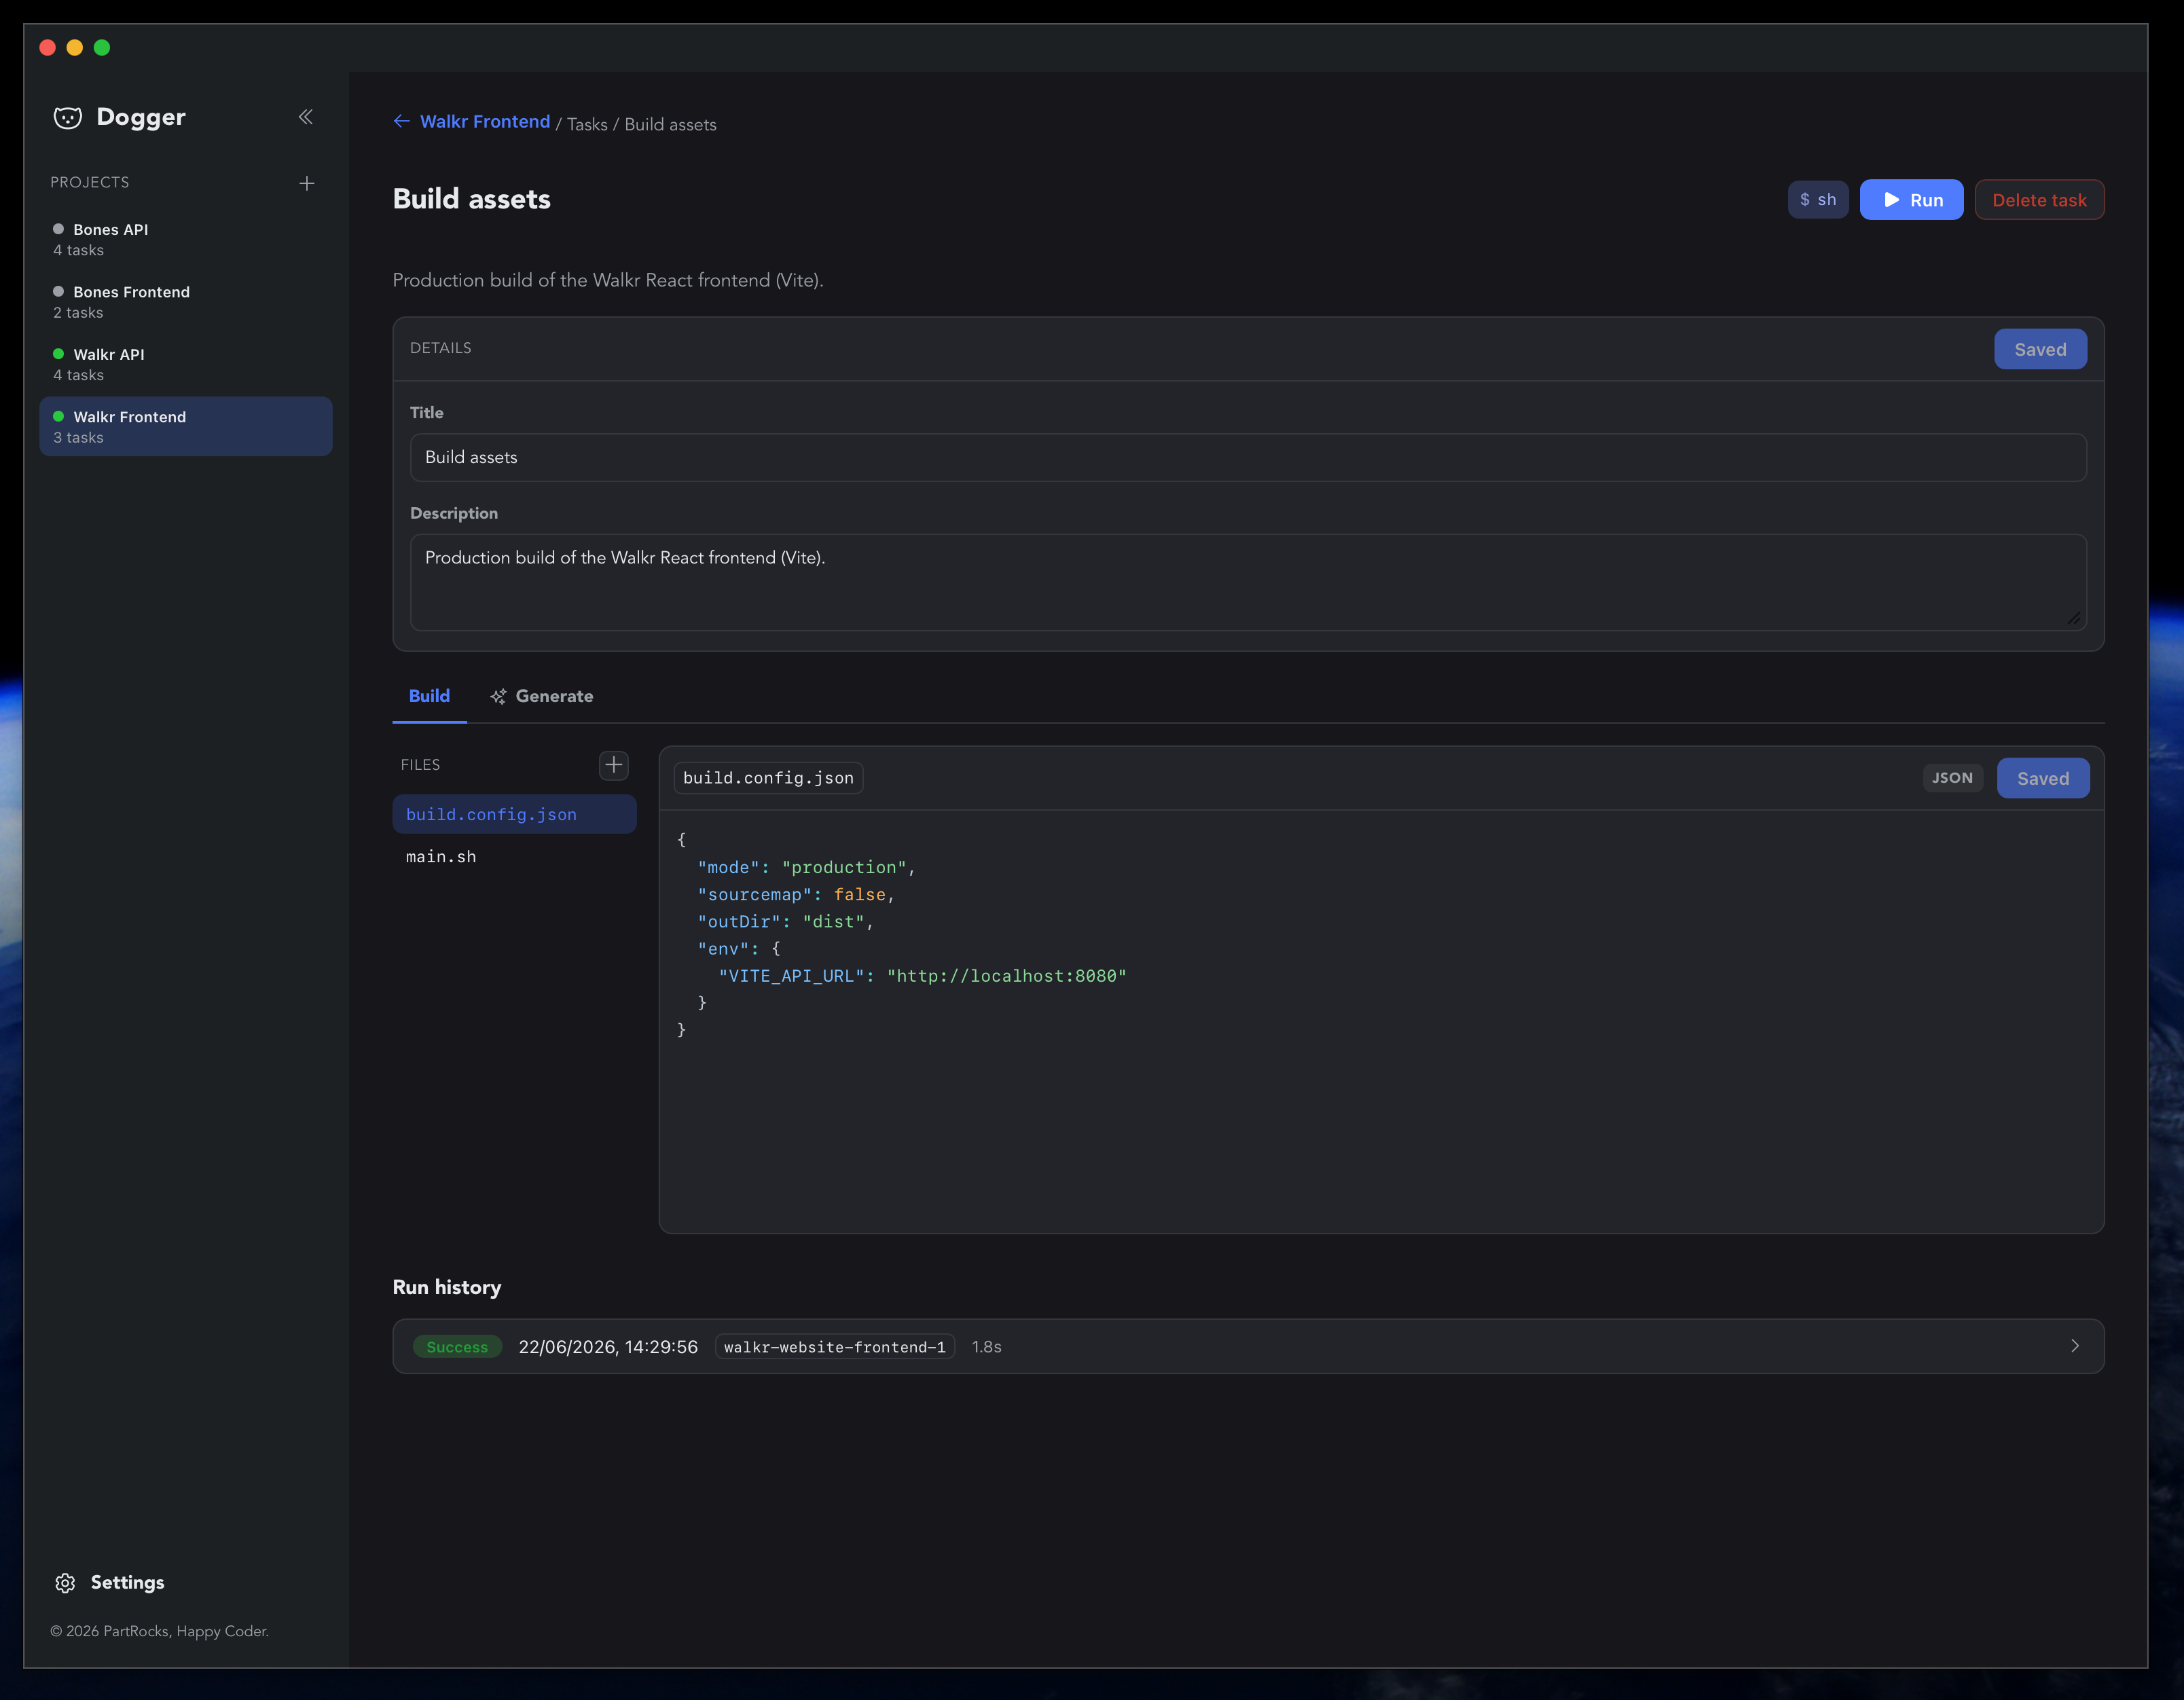Select main.sh in the file list
The image size is (2184, 1700).
click(514, 857)
